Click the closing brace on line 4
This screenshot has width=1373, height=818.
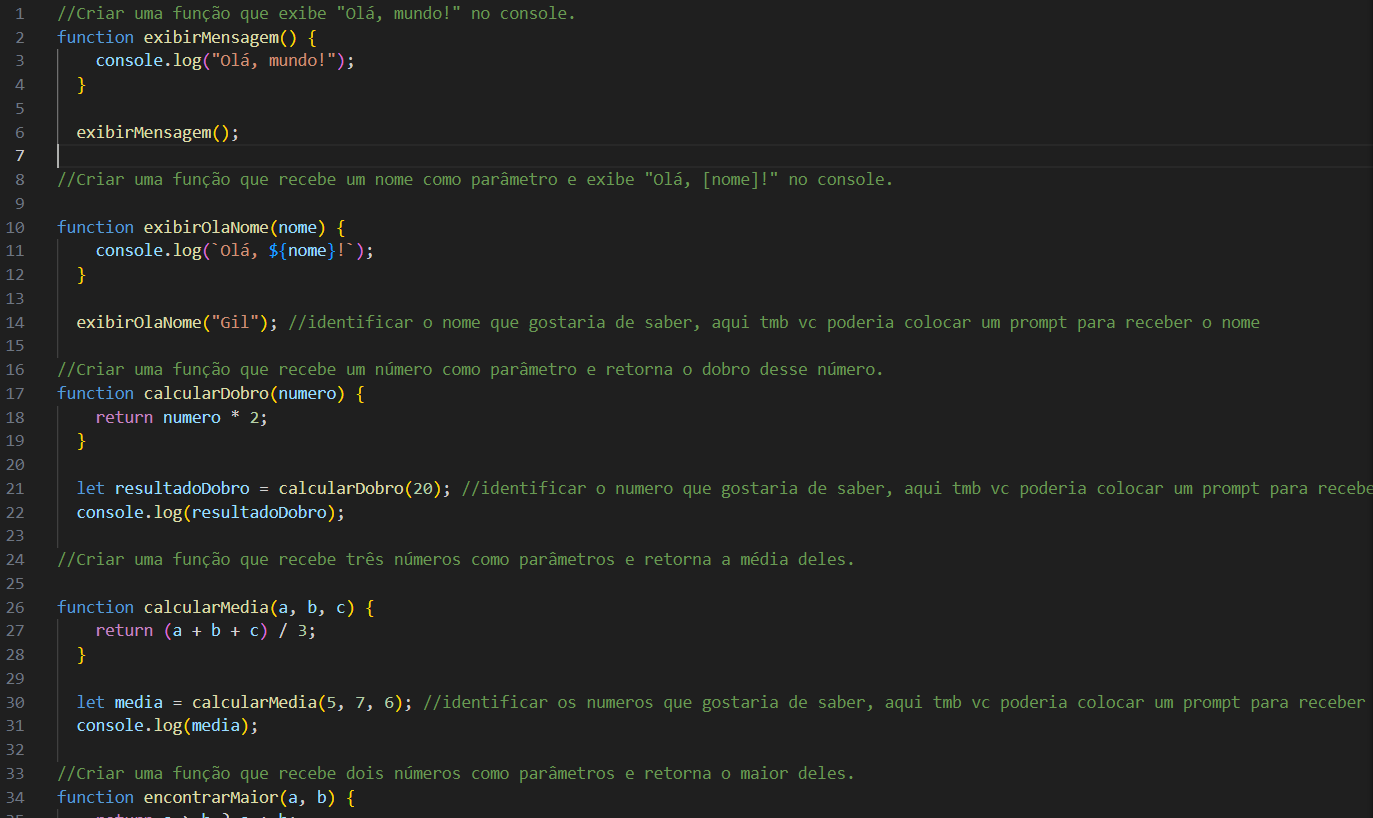pyautogui.click(x=82, y=84)
